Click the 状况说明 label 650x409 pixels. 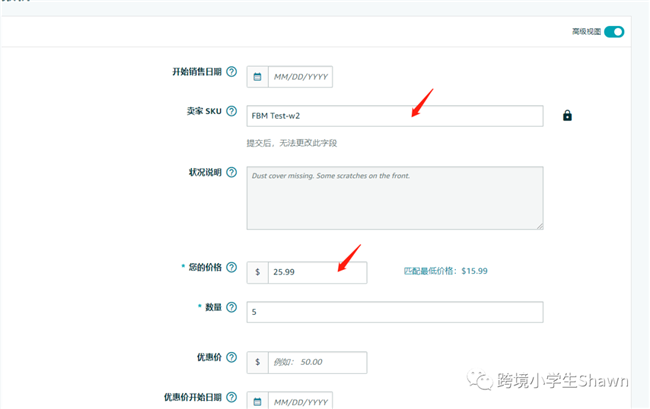pyautogui.click(x=205, y=172)
